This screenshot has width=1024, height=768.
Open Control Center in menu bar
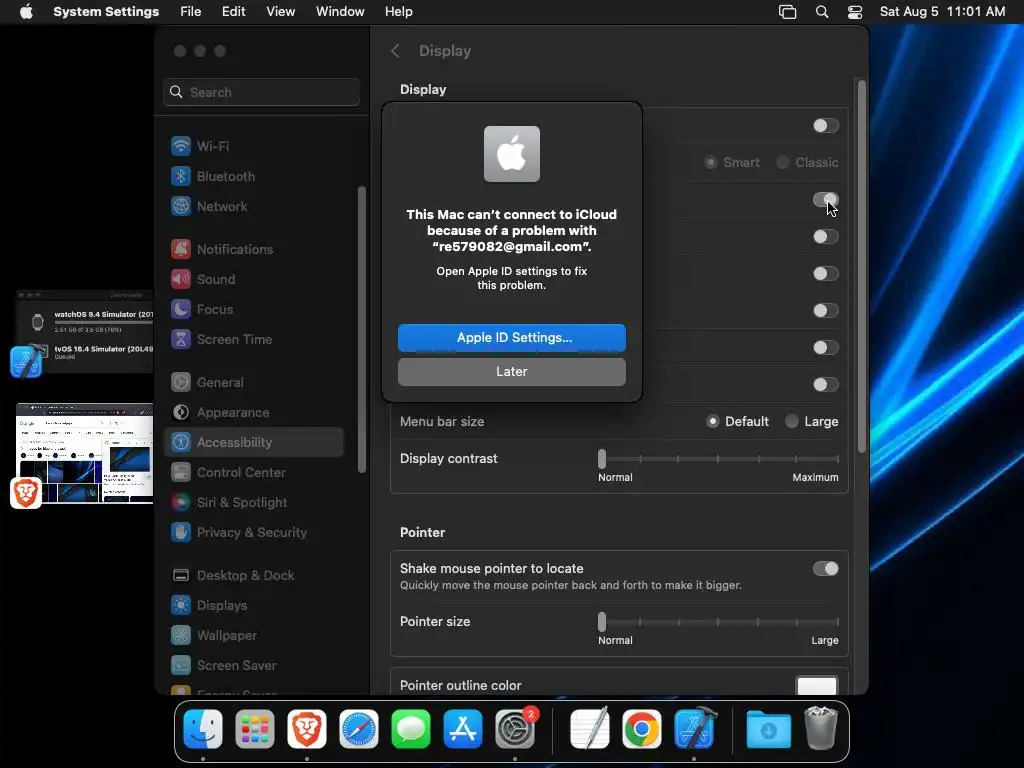(855, 12)
